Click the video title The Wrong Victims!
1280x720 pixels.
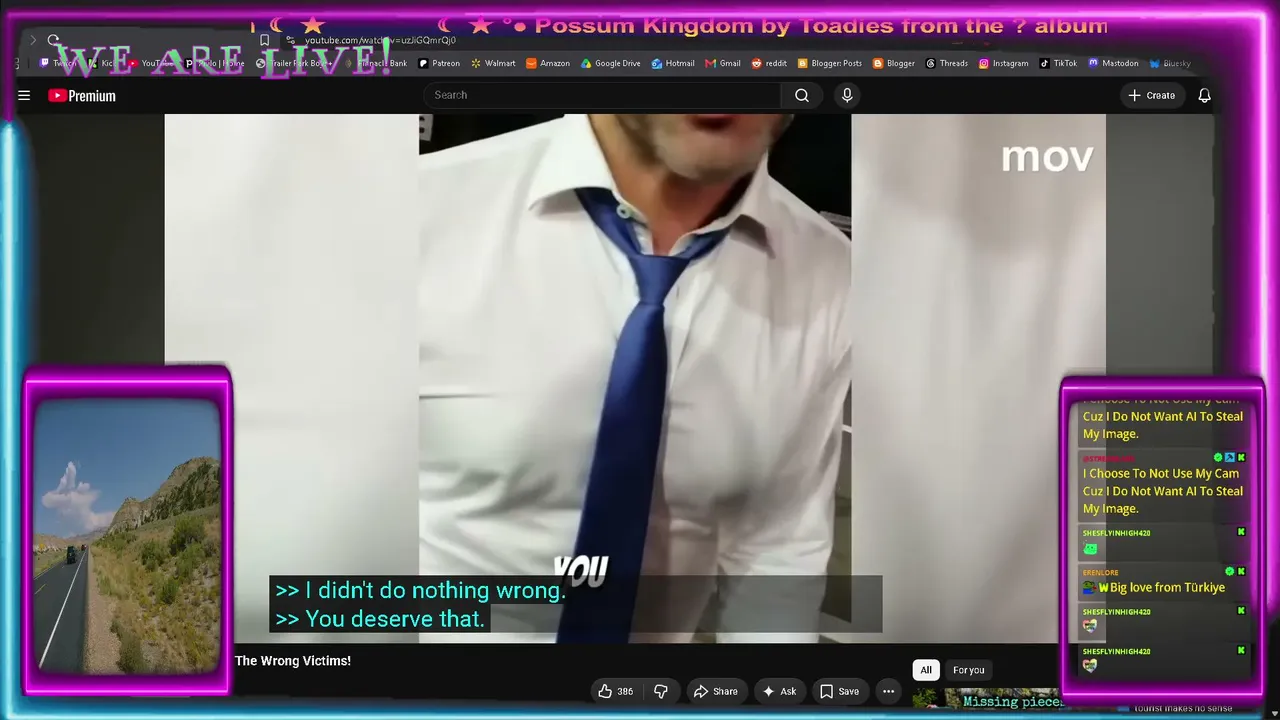point(293,661)
